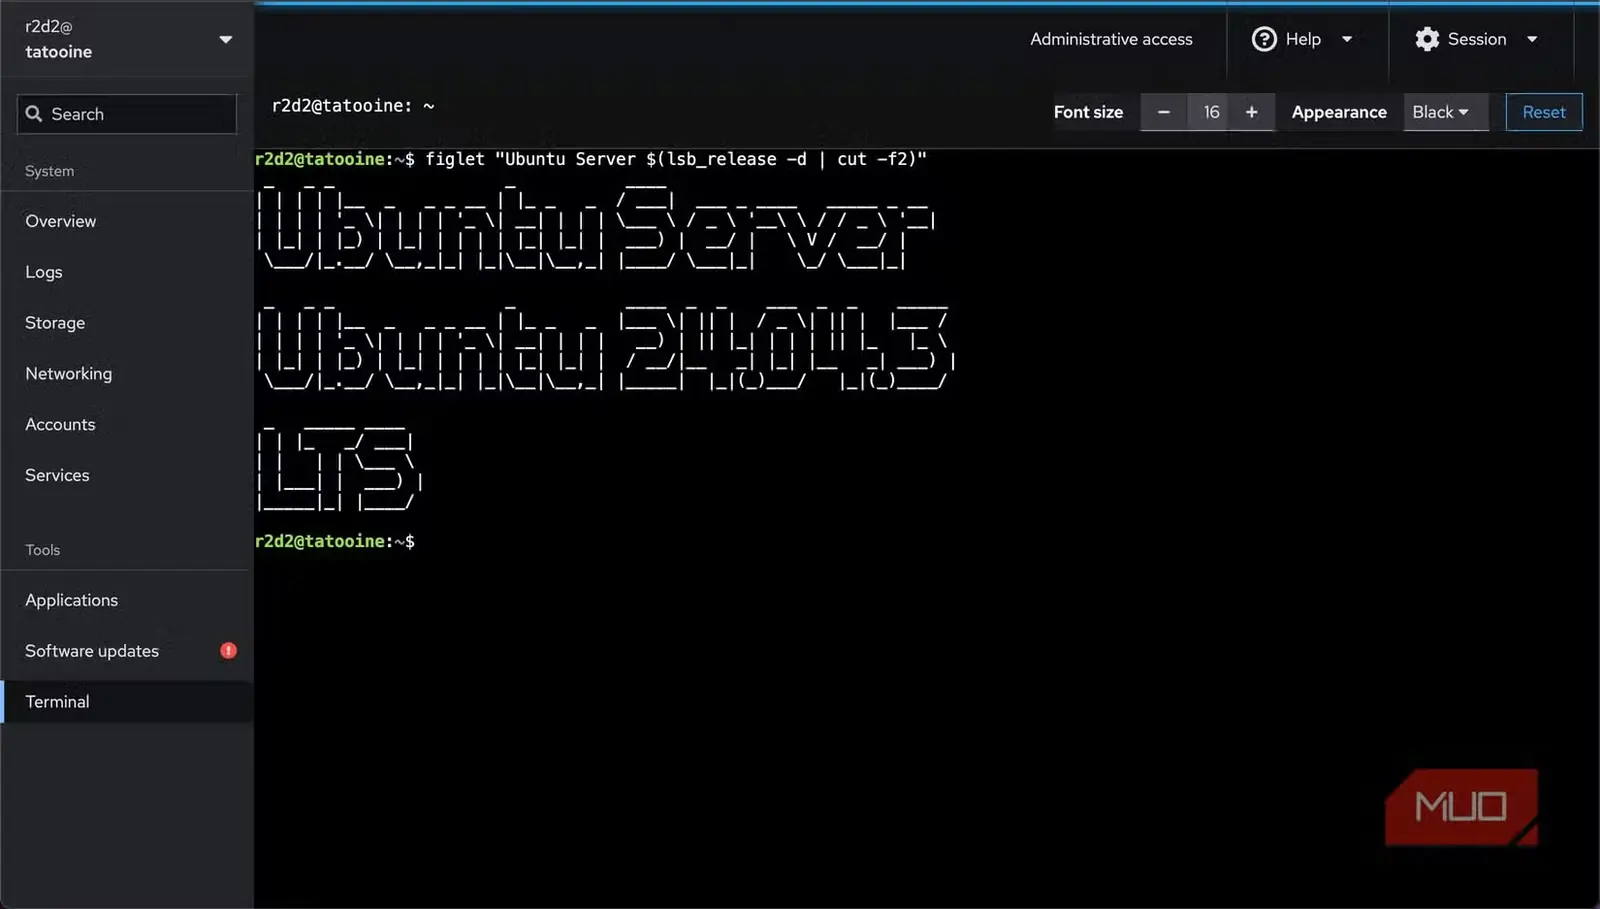Open the Accounts page
The image size is (1600, 909).
point(127,424)
